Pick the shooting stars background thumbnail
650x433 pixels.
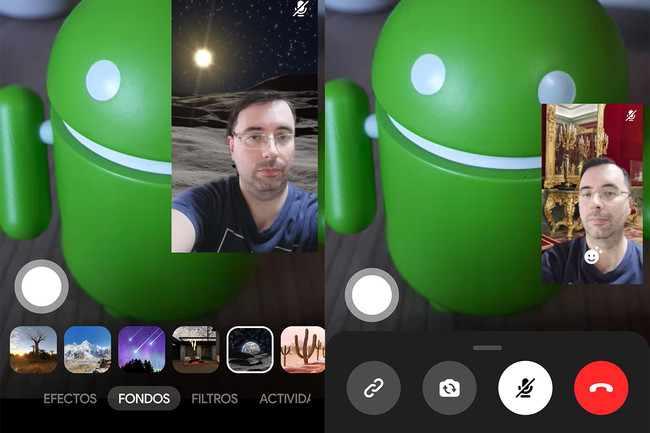142,350
